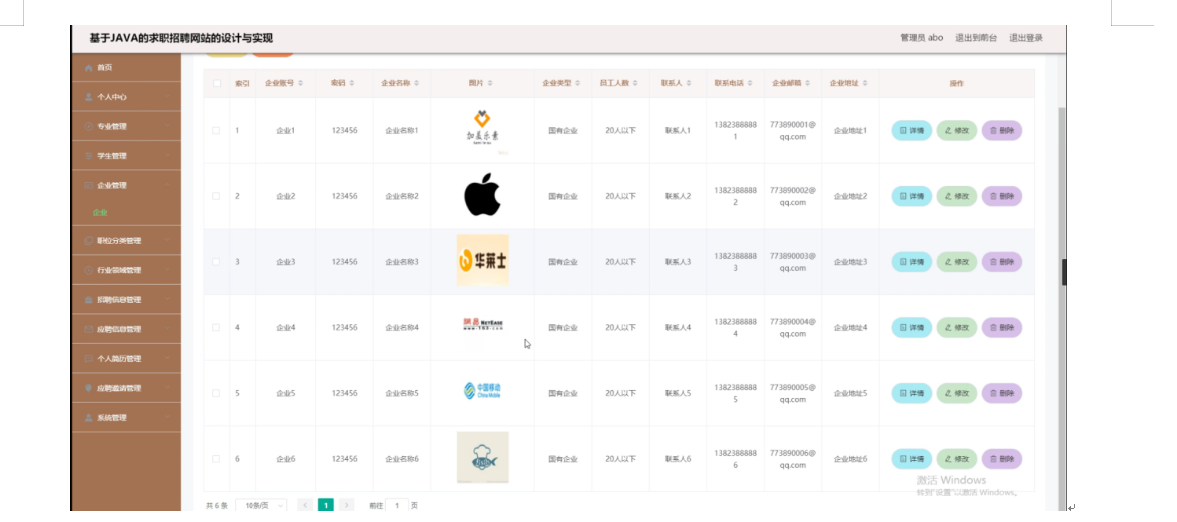Click the clock icon beside 行业领域管理
The width and height of the screenshot is (1177, 522).
[x=89, y=270]
